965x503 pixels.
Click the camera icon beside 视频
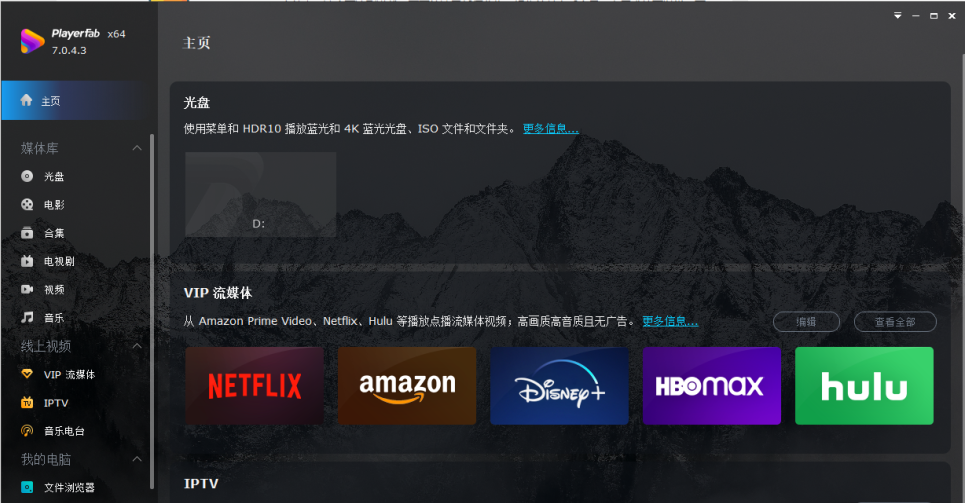pyautogui.click(x=27, y=289)
